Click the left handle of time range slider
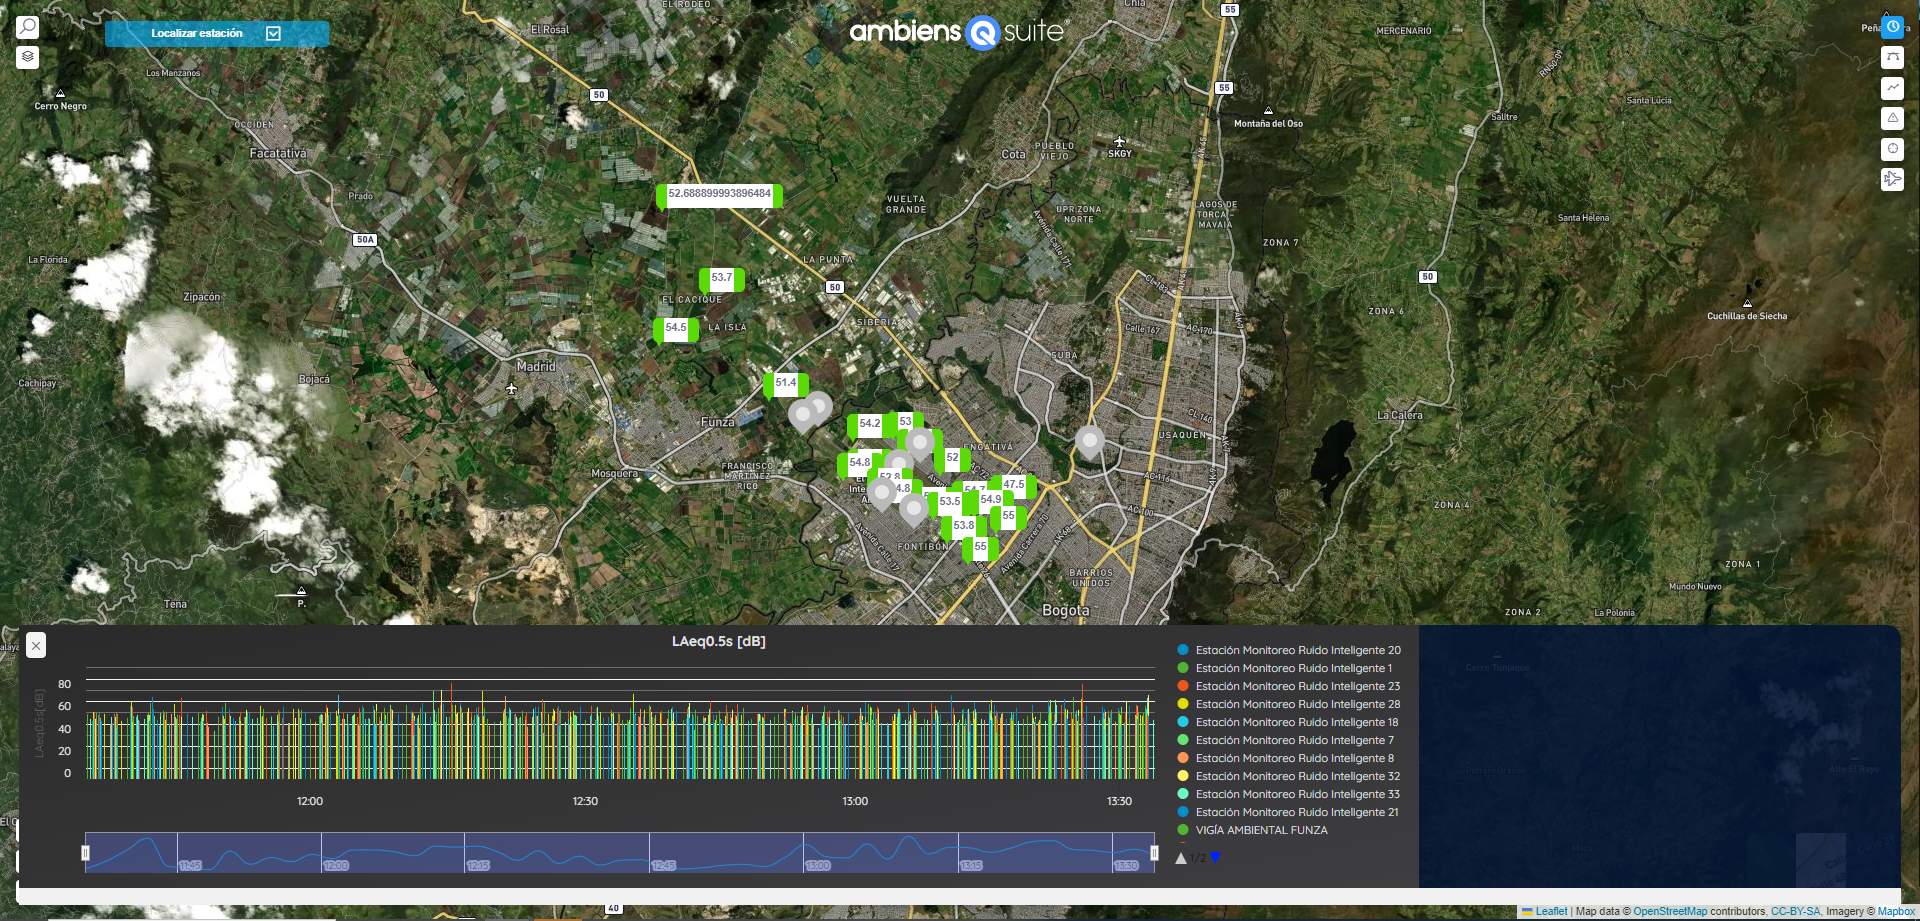The height and width of the screenshot is (921, 1920). click(x=85, y=853)
